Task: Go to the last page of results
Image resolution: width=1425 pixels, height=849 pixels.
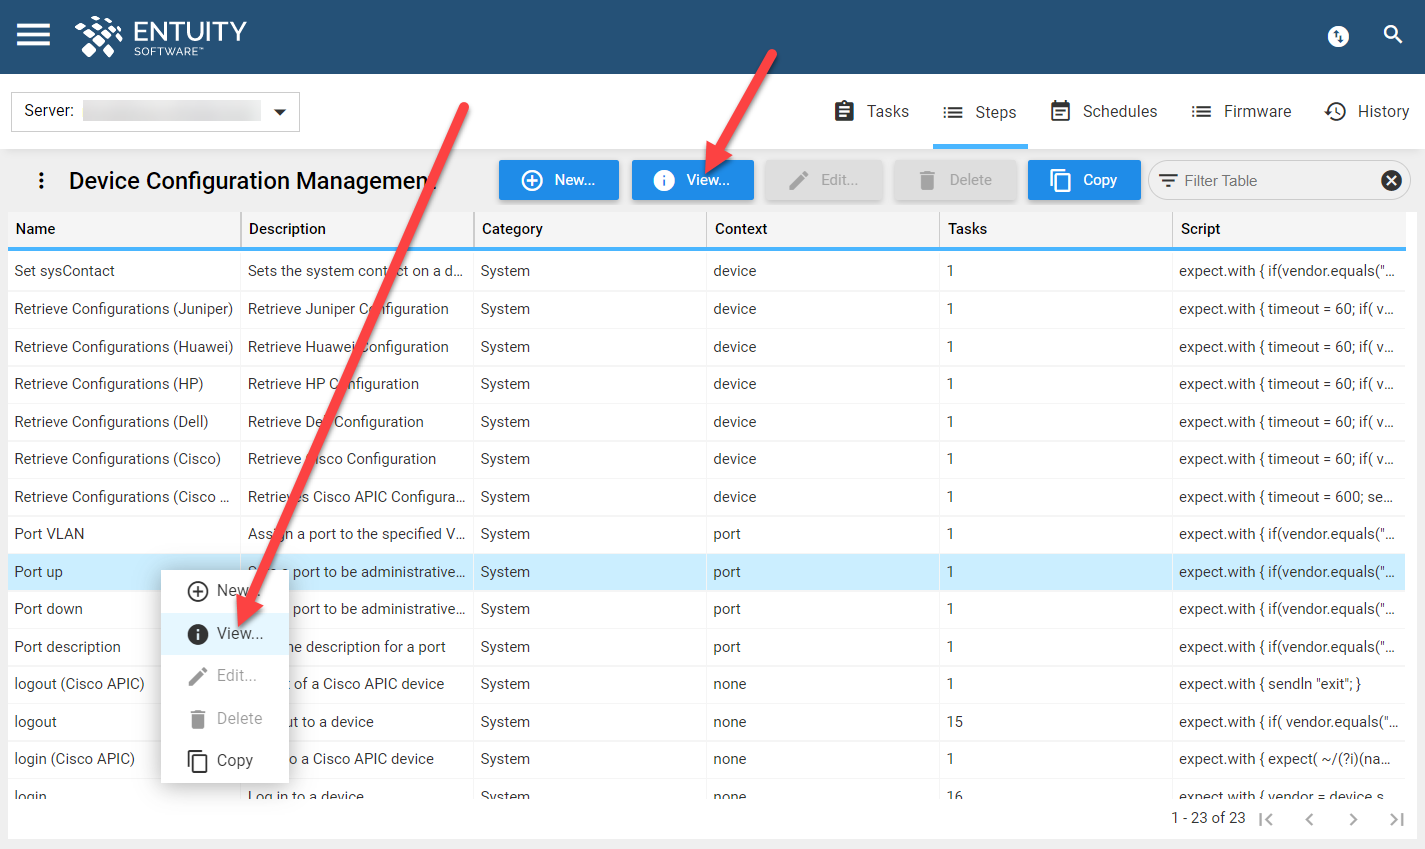Action: [x=1397, y=818]
